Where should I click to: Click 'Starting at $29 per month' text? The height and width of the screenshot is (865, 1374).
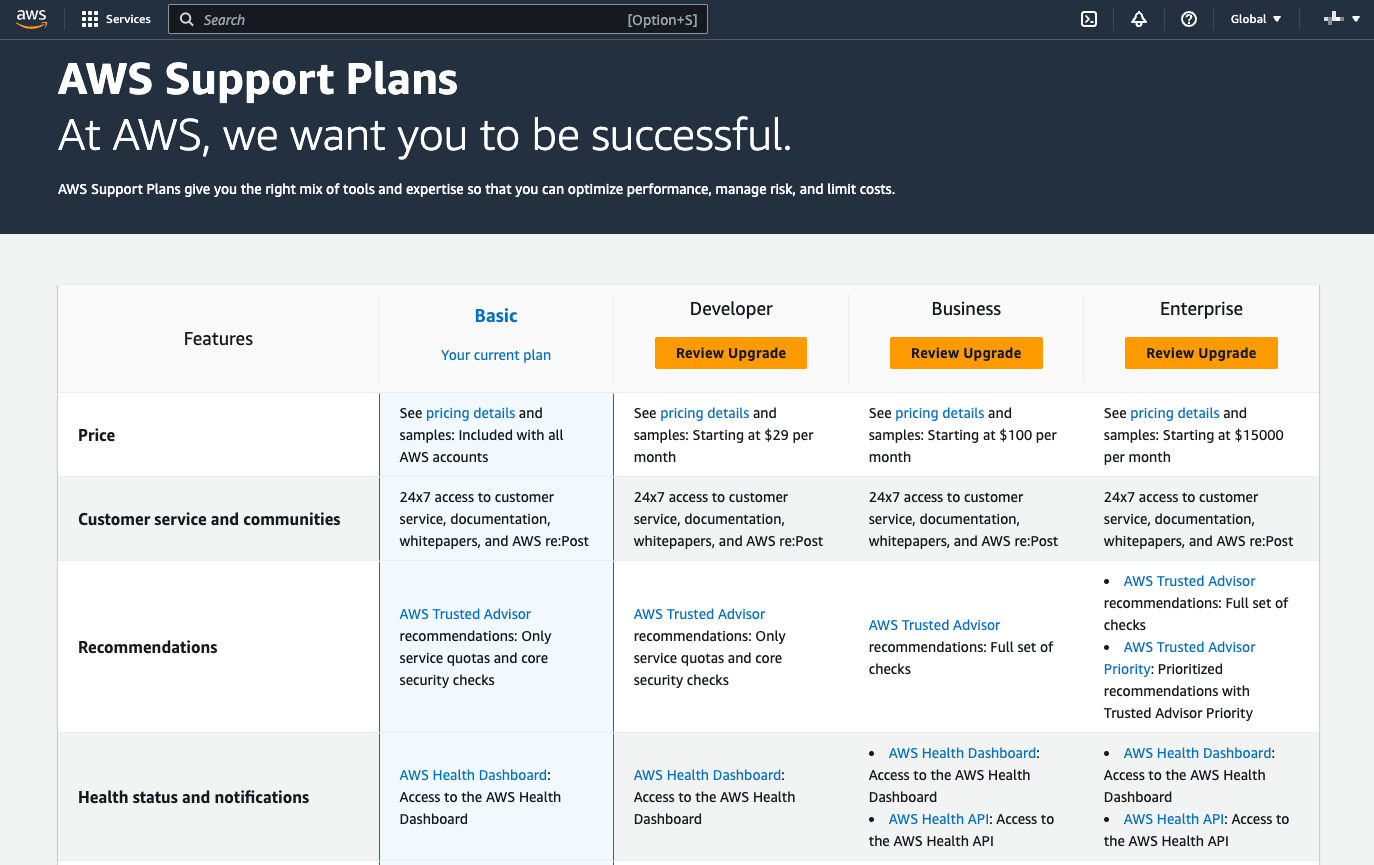(723, 446)
